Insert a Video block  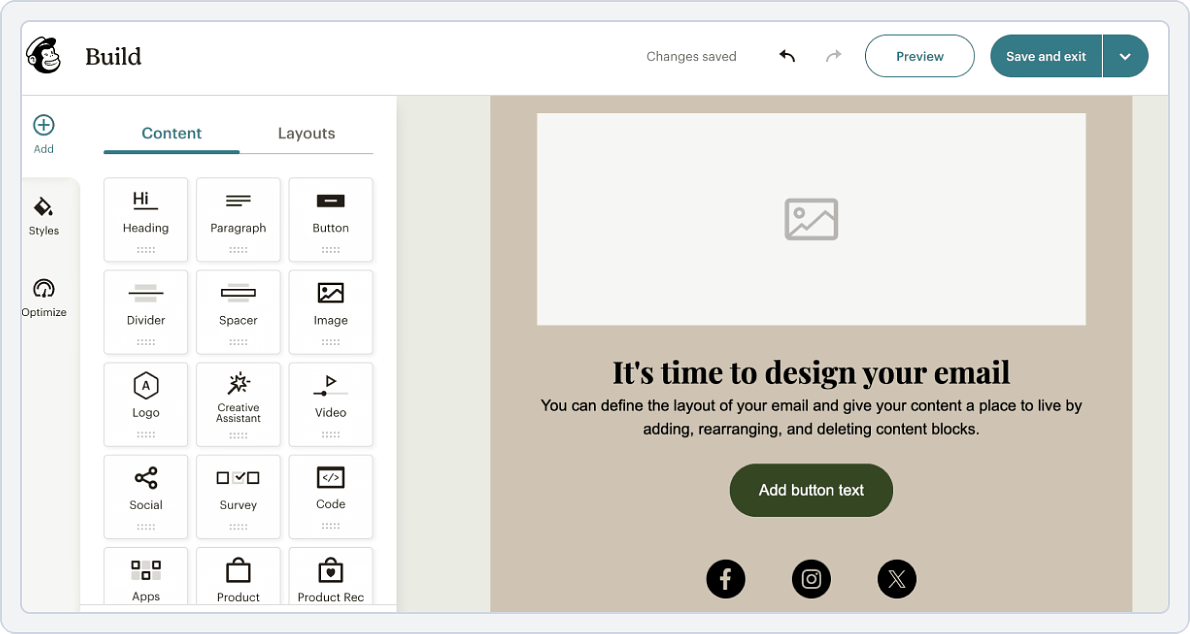click(x=330, y=404)
